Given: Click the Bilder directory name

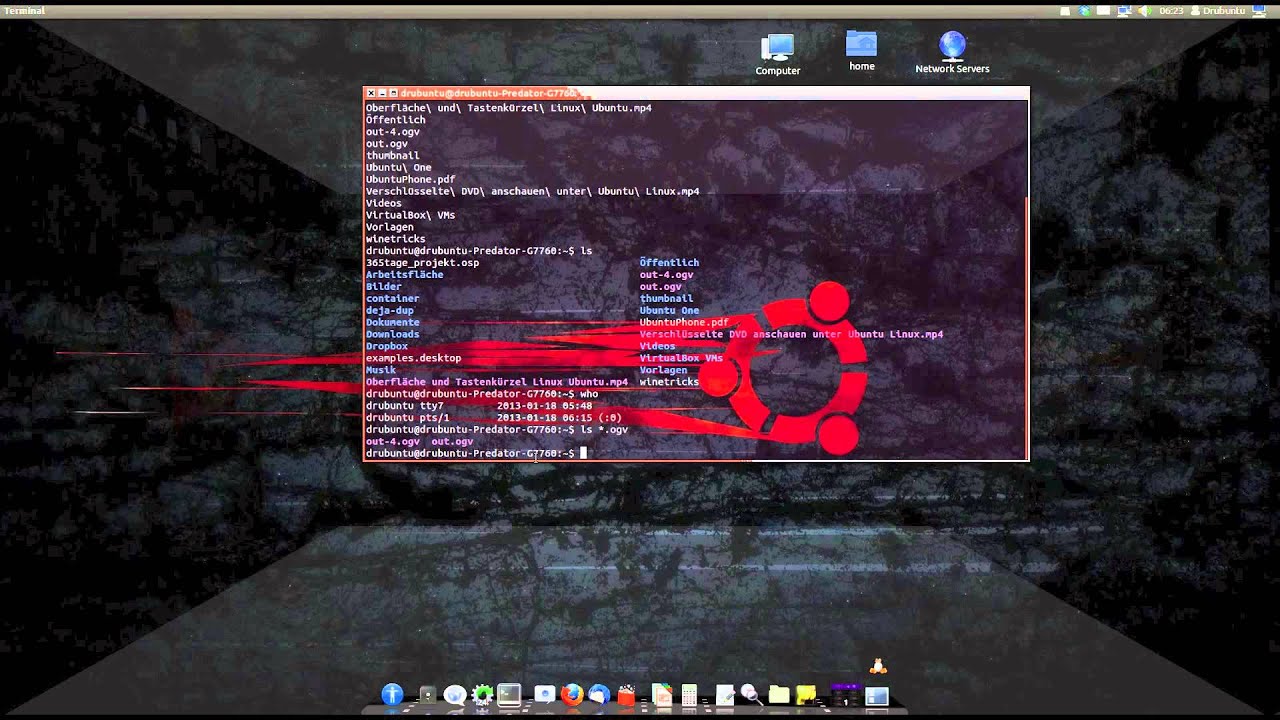Looking at the screenshot, I should click(x=384, y=287).
